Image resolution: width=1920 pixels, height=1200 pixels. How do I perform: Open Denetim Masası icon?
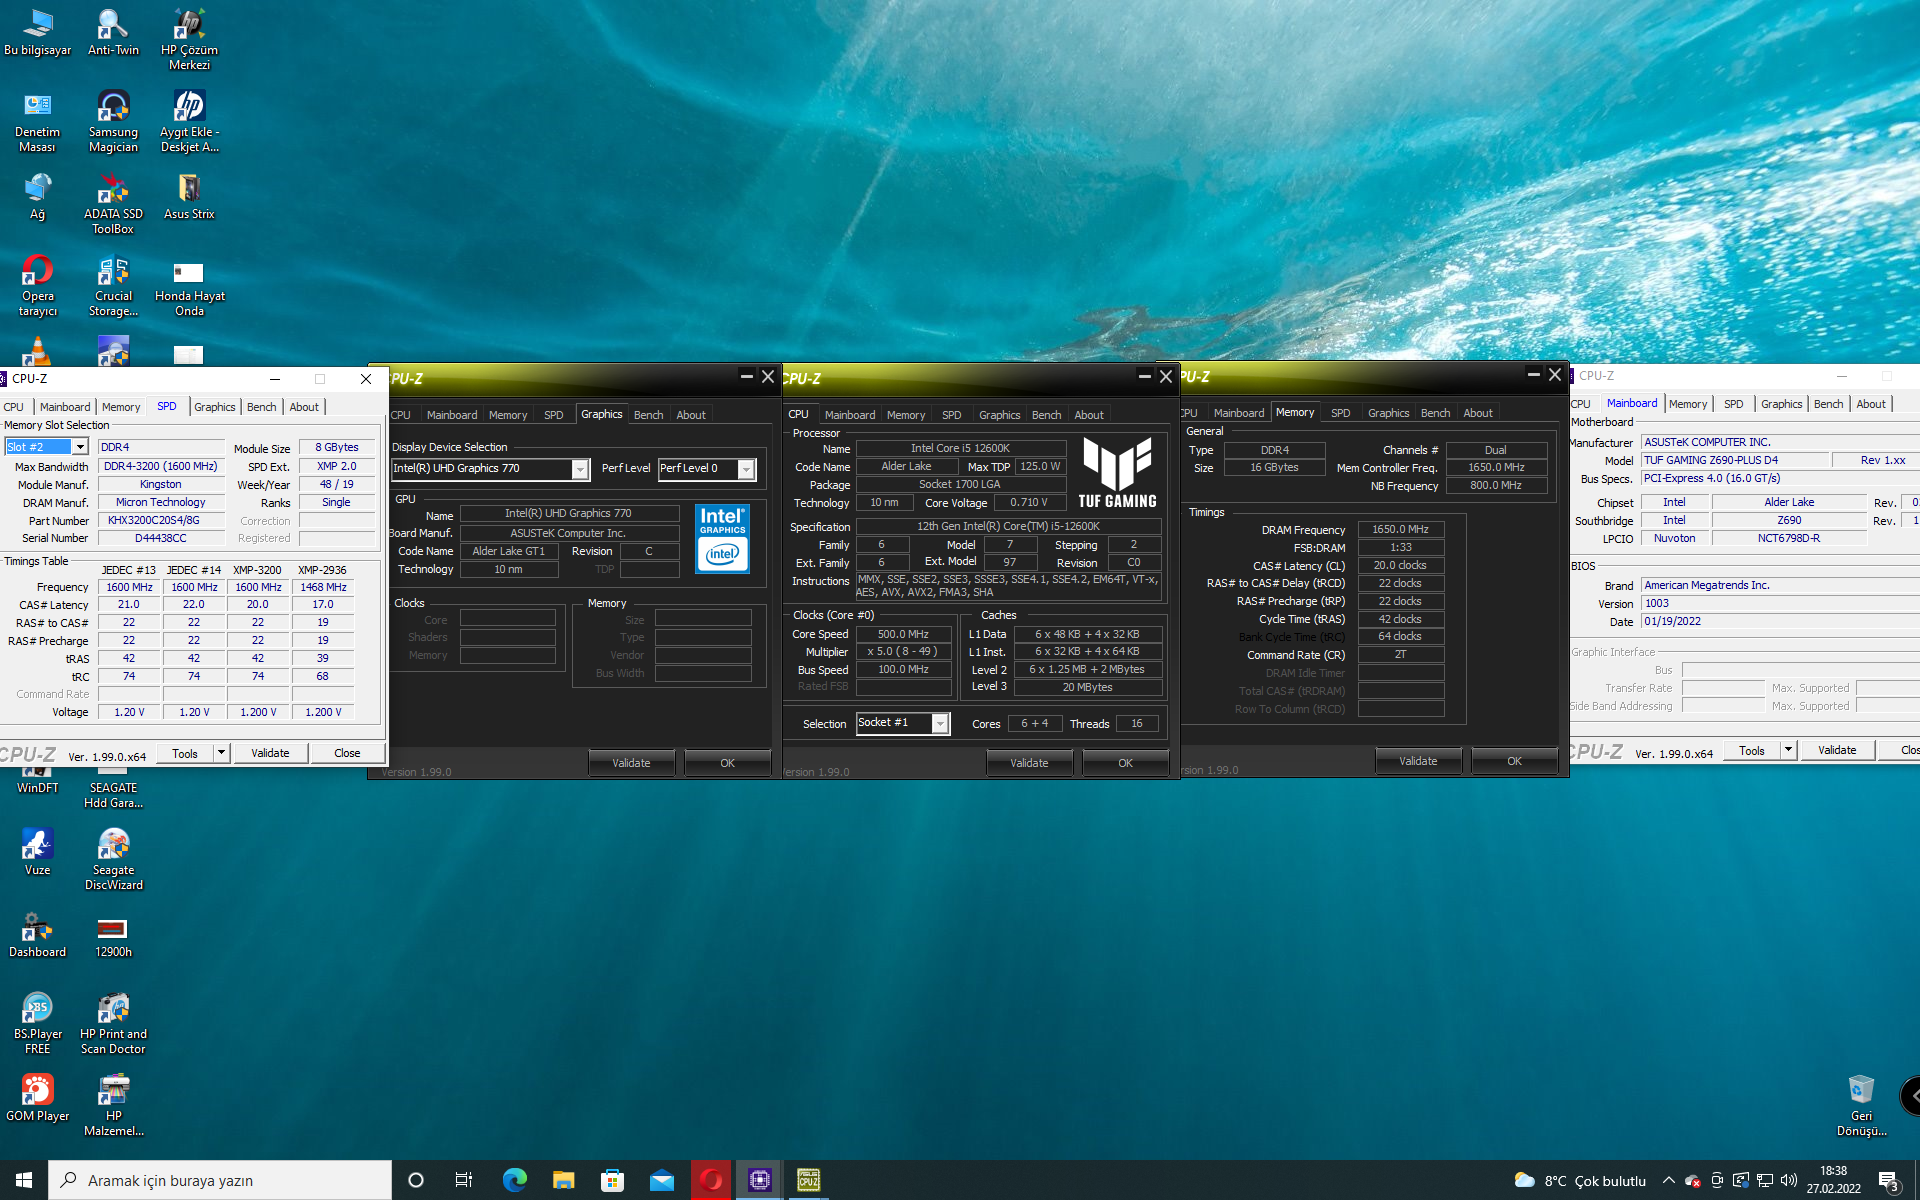37,122
